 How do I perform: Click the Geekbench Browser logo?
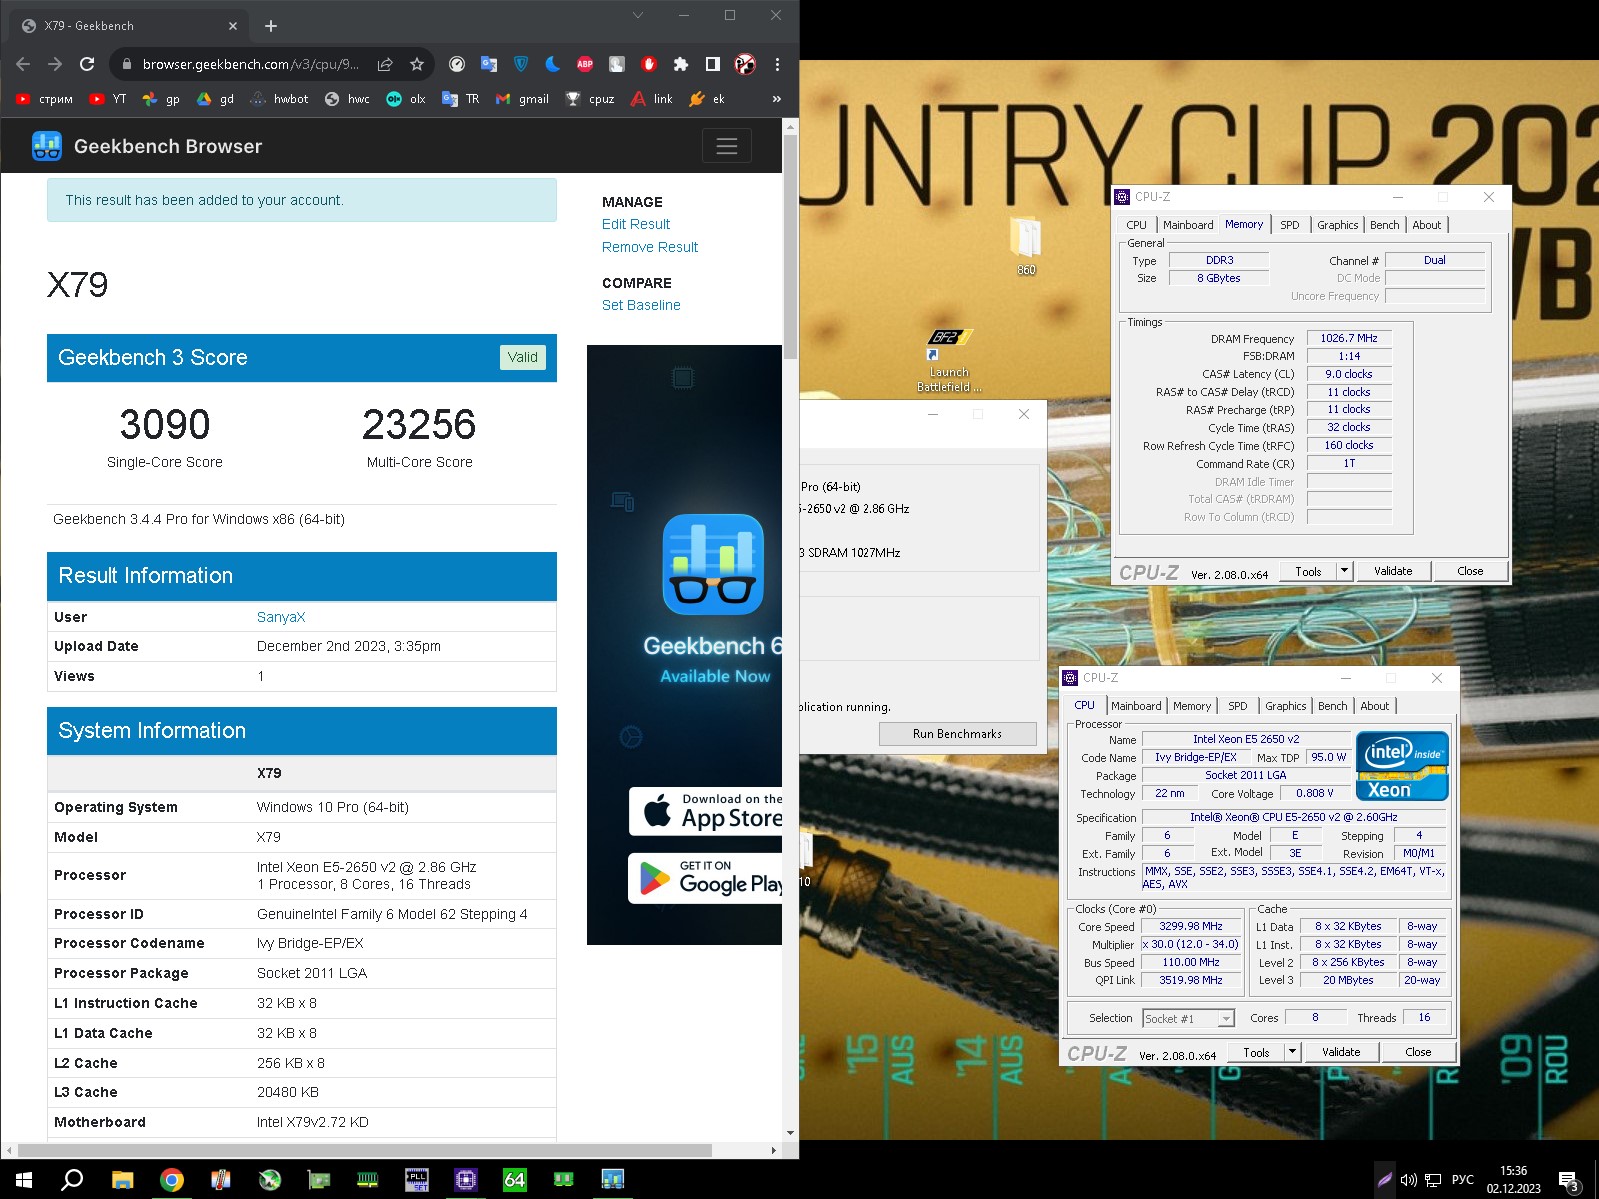tap(147, 146)
